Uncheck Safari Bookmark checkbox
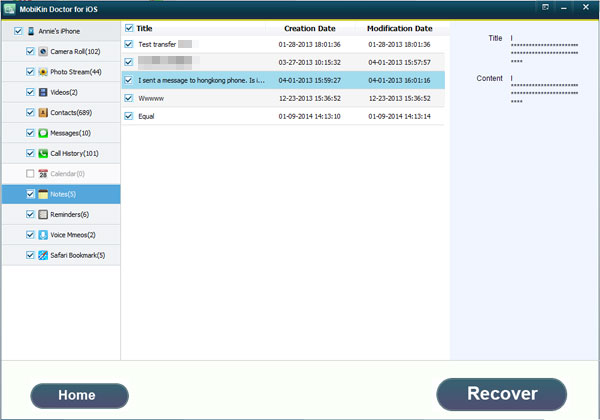This screenshot has width=600, height=420. 30,255
